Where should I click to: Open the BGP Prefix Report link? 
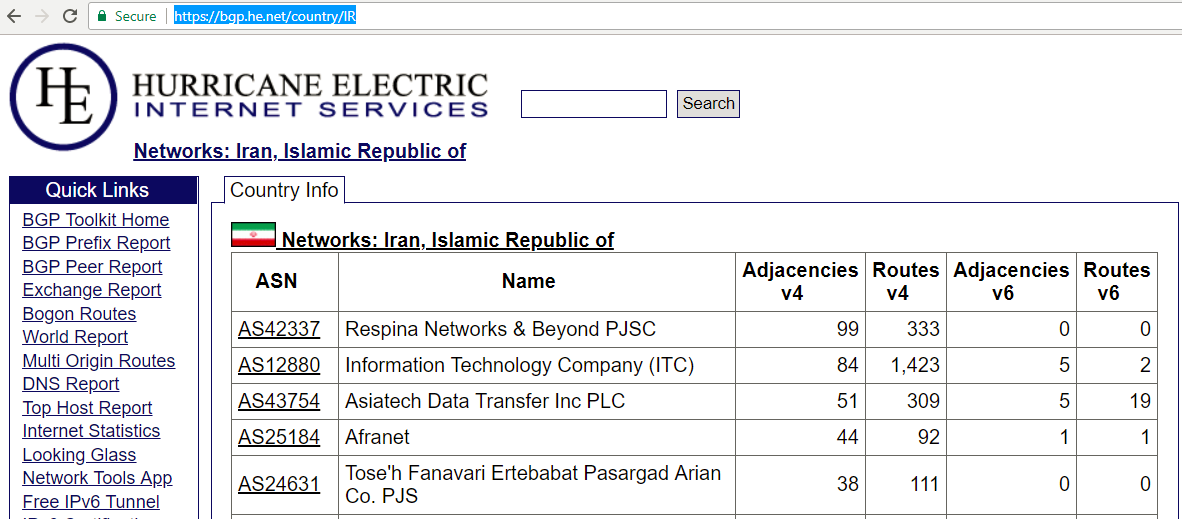pos(96,243)
